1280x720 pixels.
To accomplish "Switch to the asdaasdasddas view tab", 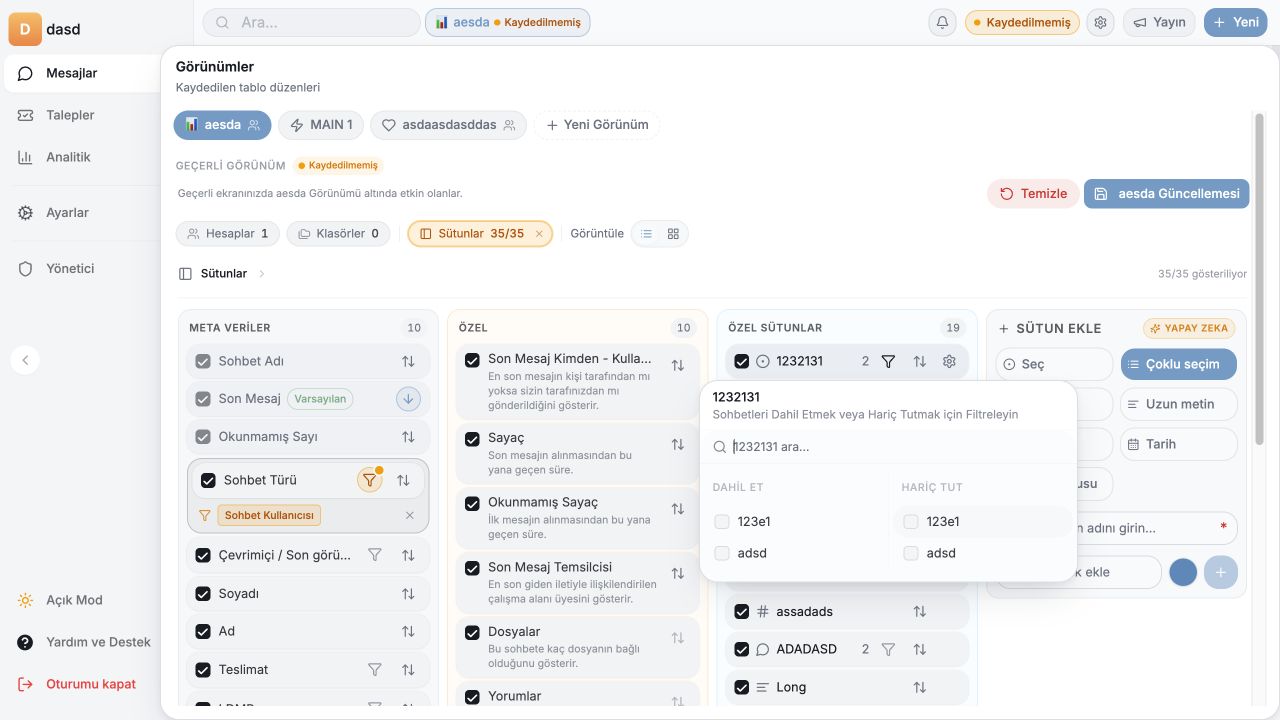I will pos(449,125).
